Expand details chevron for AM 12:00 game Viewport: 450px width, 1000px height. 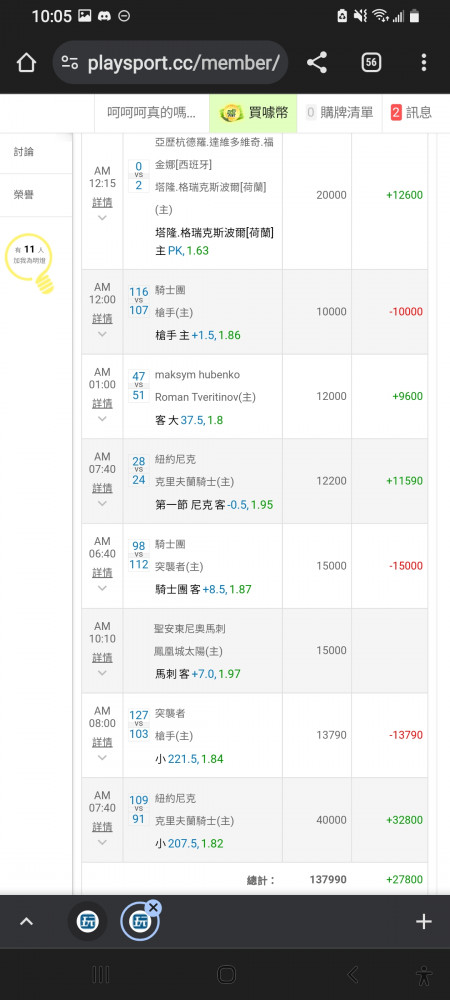coord(102,334)
